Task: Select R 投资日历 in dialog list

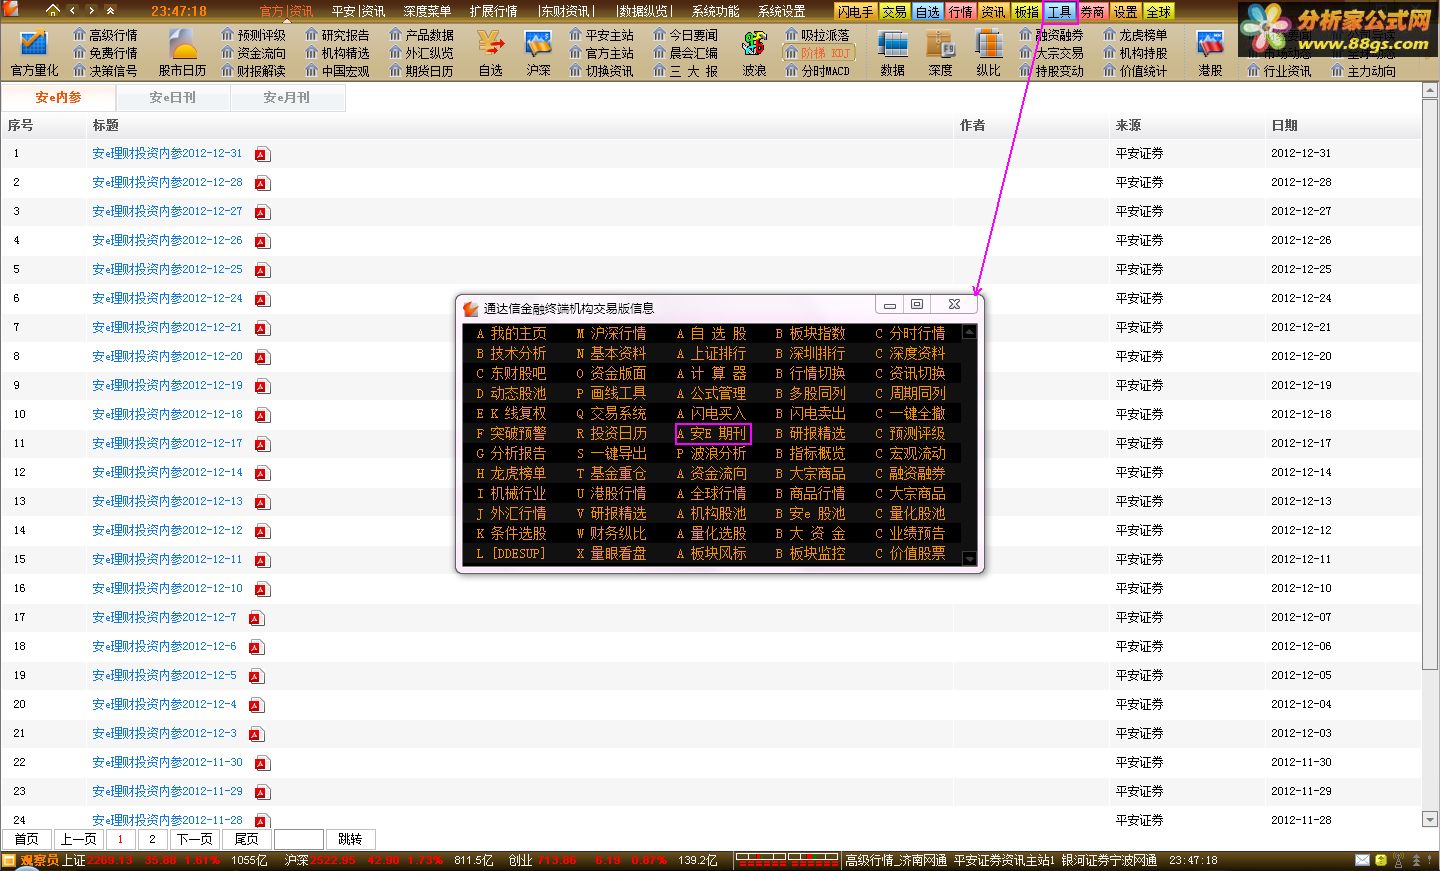Action: (x=612, y=433)
